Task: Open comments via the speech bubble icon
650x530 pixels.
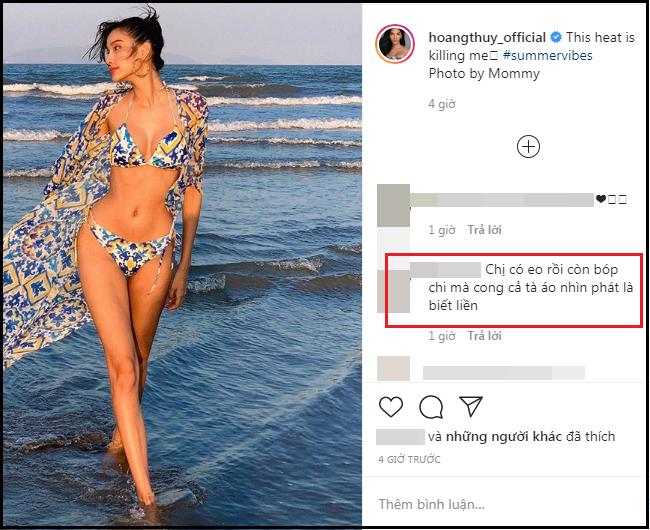Action: coord(431,407)
